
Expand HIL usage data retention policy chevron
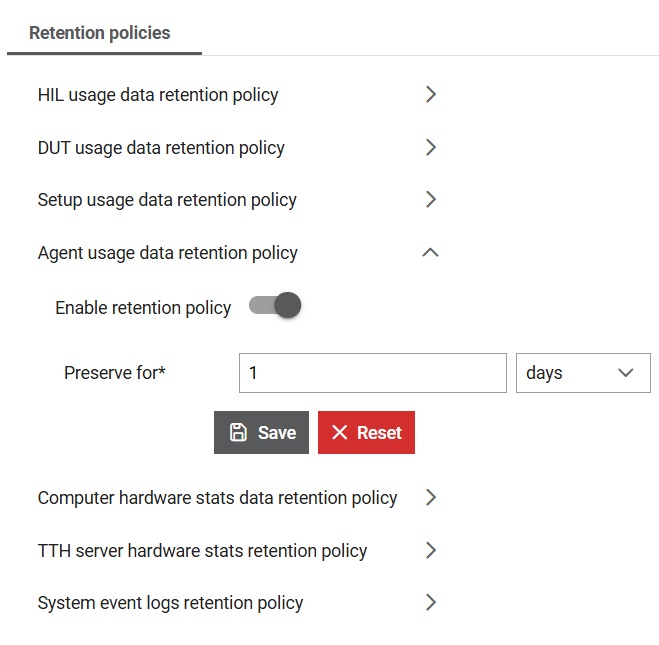click(x=430, y=94)
